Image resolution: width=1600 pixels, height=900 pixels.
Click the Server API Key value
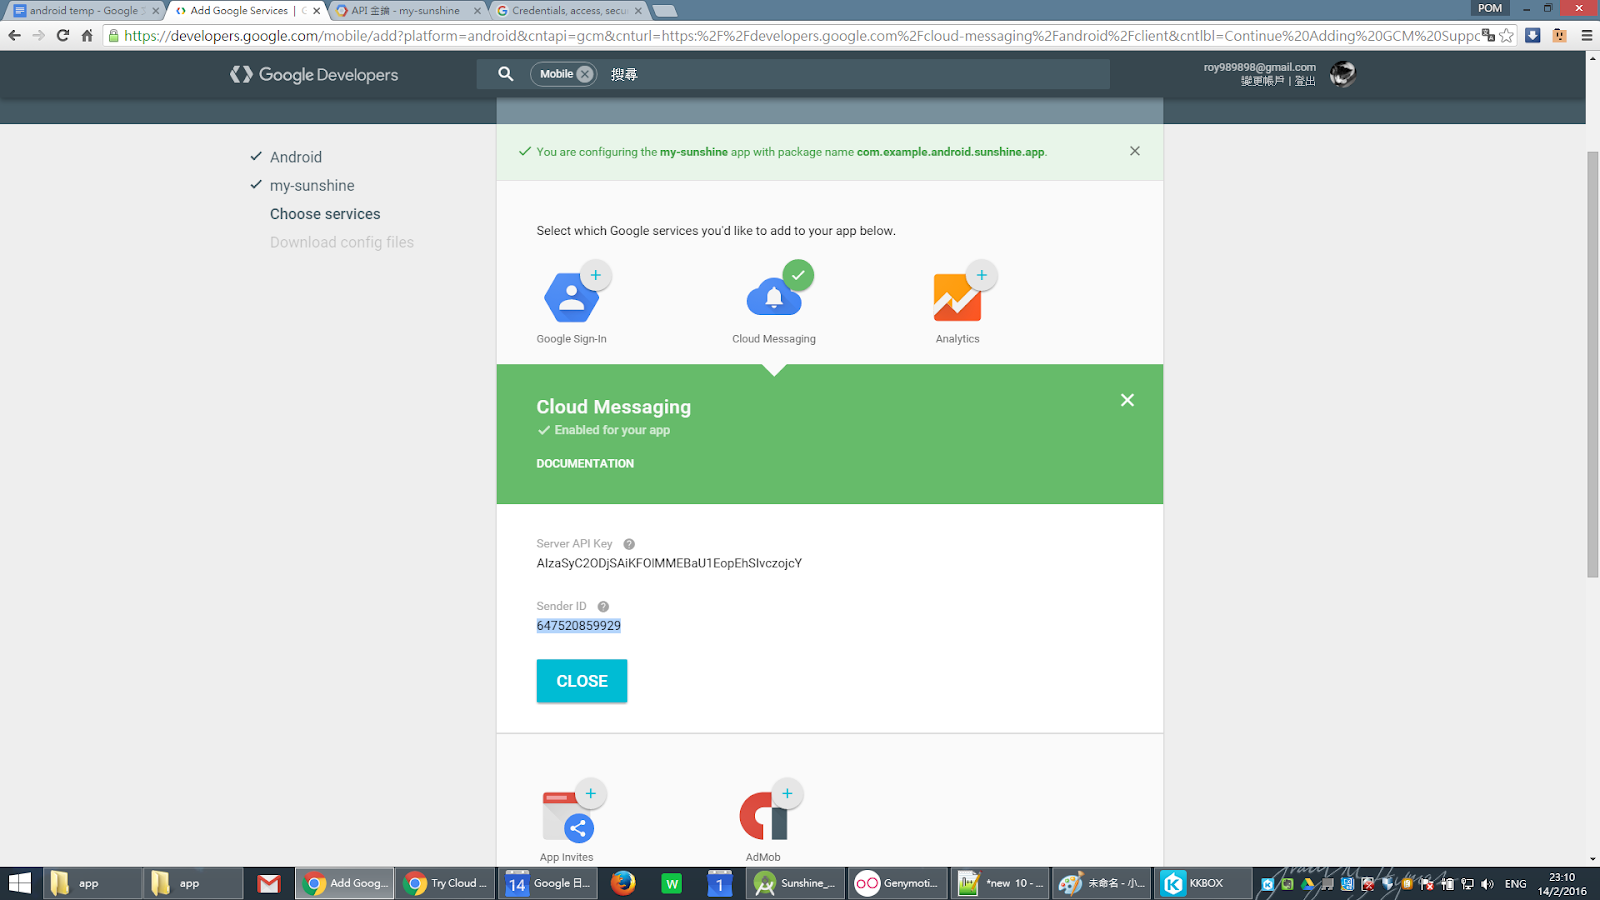(x=669, y=563)
